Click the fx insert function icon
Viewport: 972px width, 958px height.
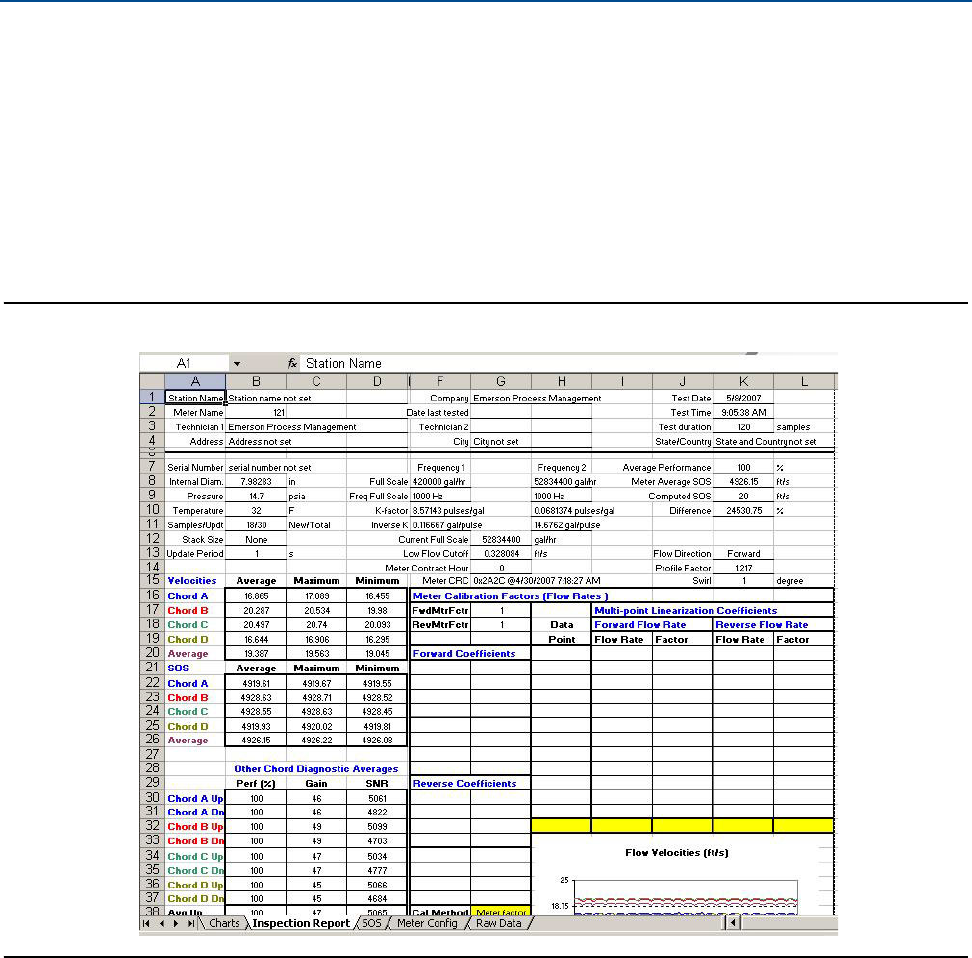click(293, 364)
